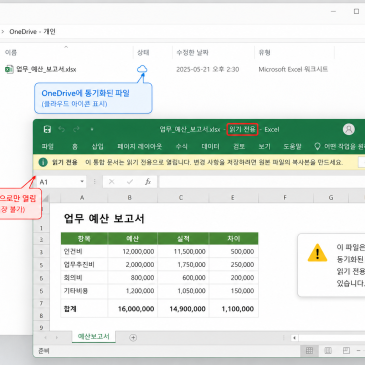
Task: Switch to Normal view in status bar
Action: coord(309,350)
